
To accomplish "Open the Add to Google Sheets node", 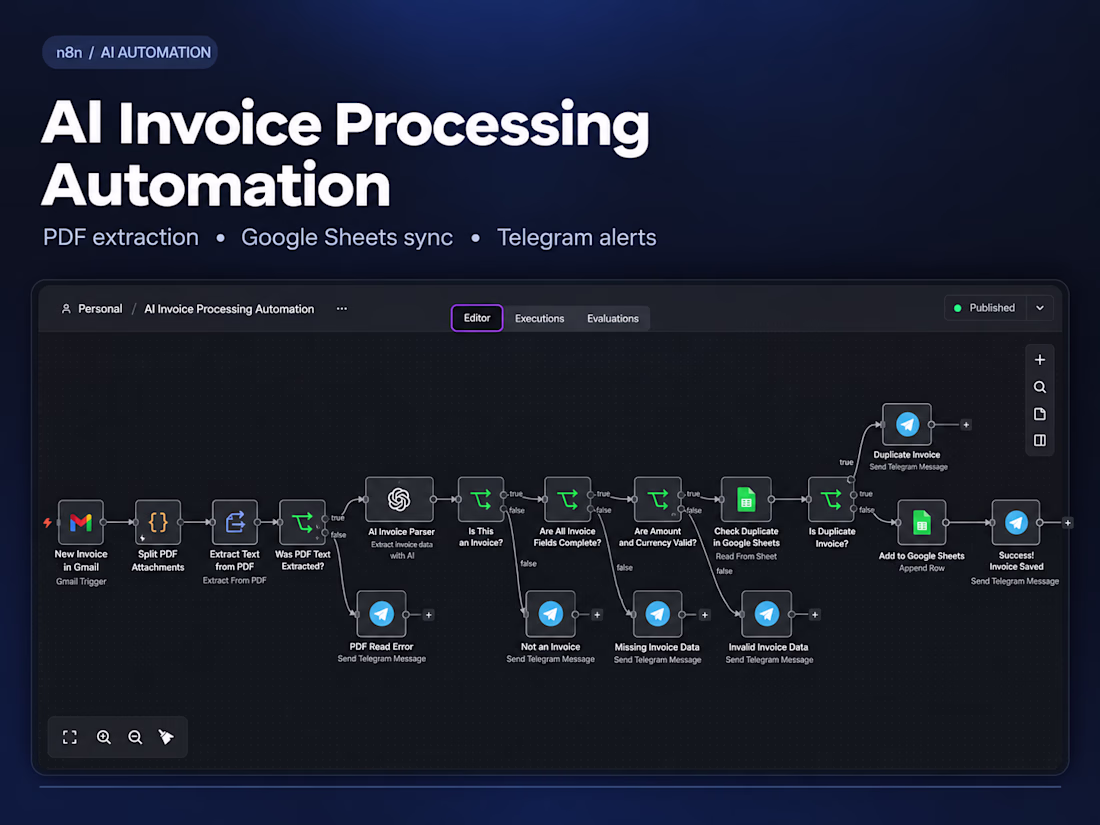I will 921,523.
